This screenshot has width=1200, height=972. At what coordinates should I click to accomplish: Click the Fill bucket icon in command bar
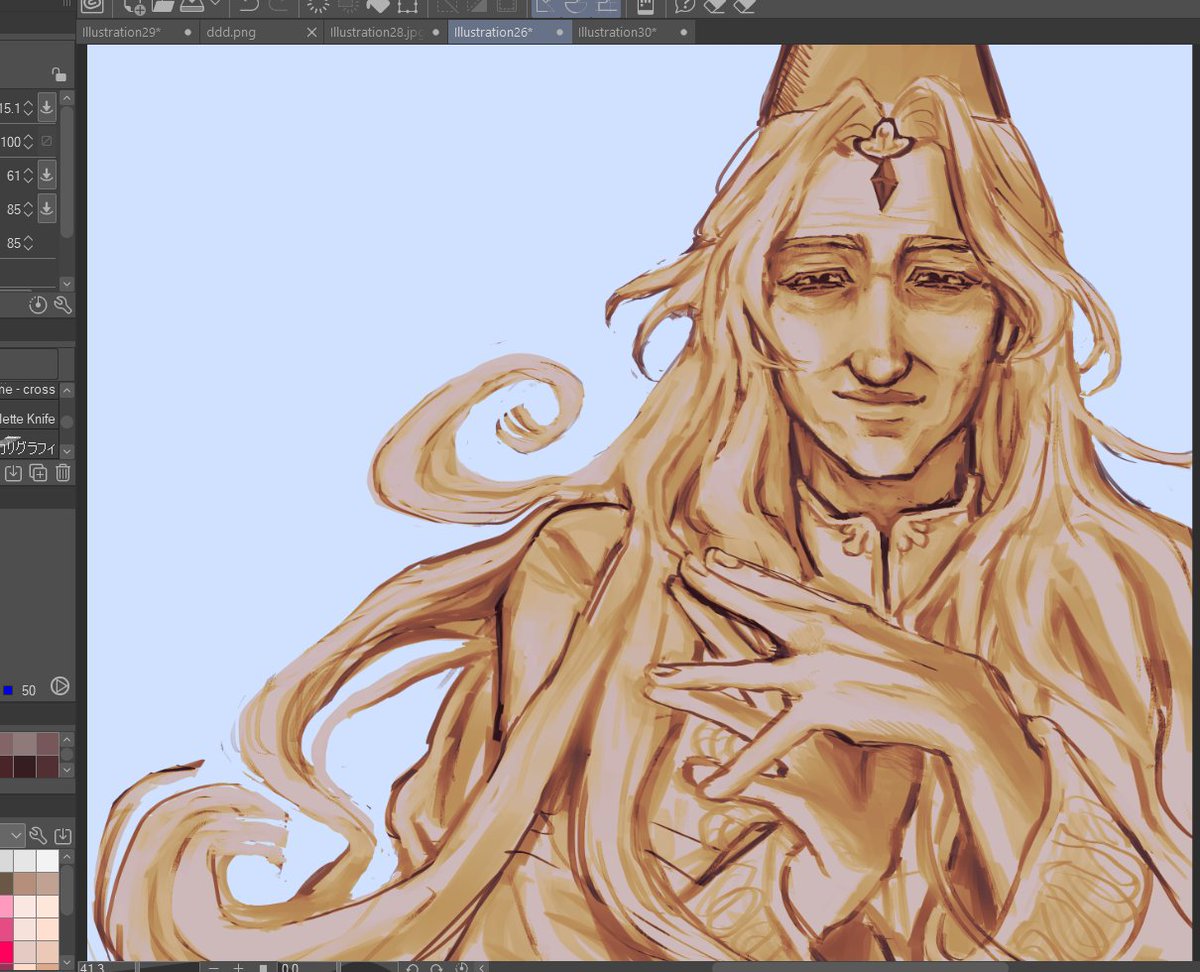click(378, 6)
